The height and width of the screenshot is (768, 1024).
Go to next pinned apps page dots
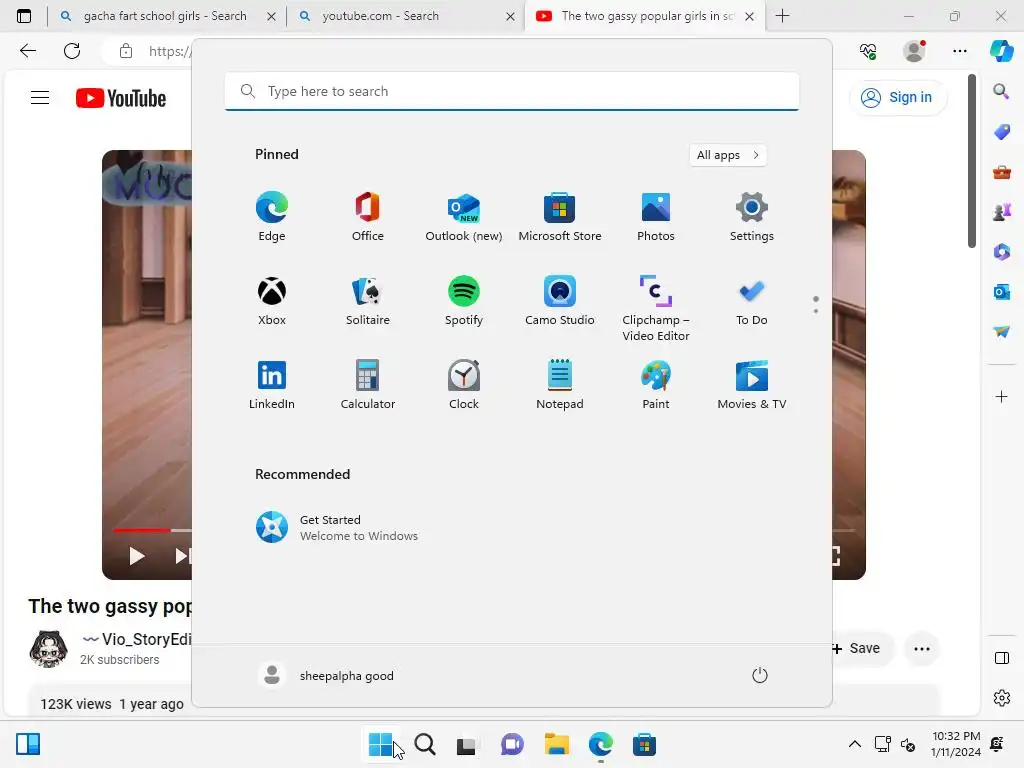[815, 304]
